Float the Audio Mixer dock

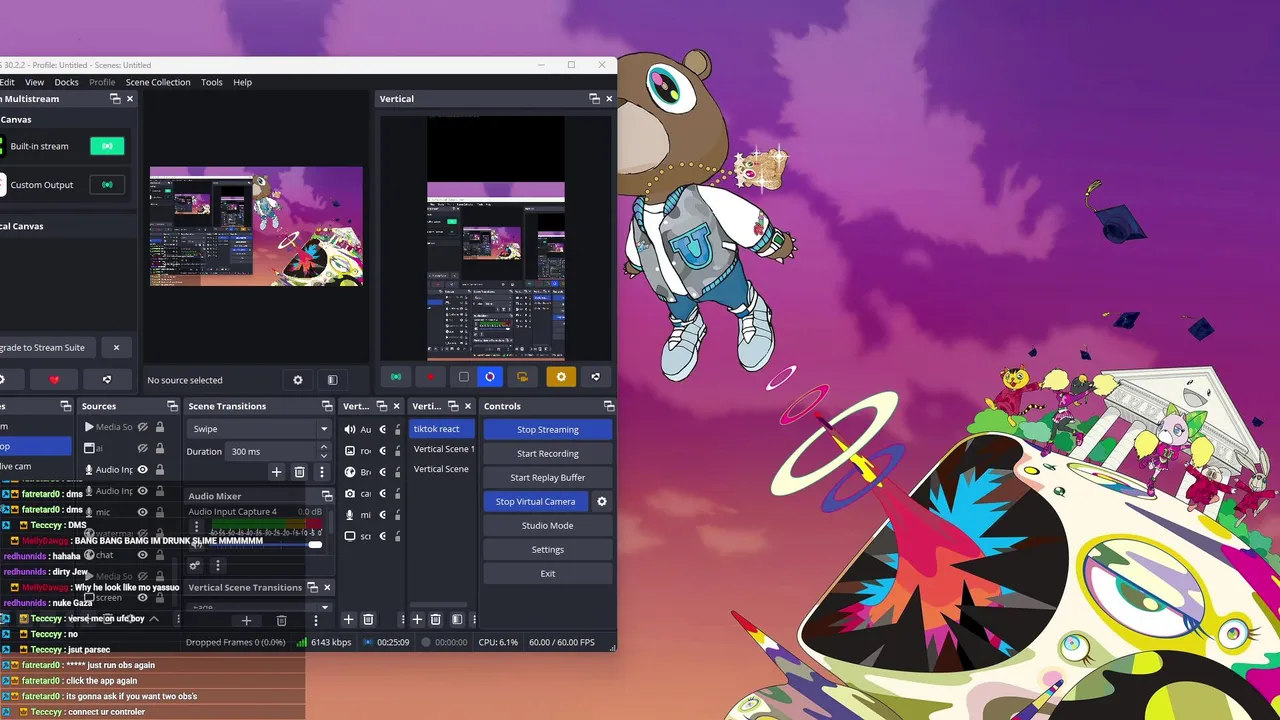pos(327,496)
